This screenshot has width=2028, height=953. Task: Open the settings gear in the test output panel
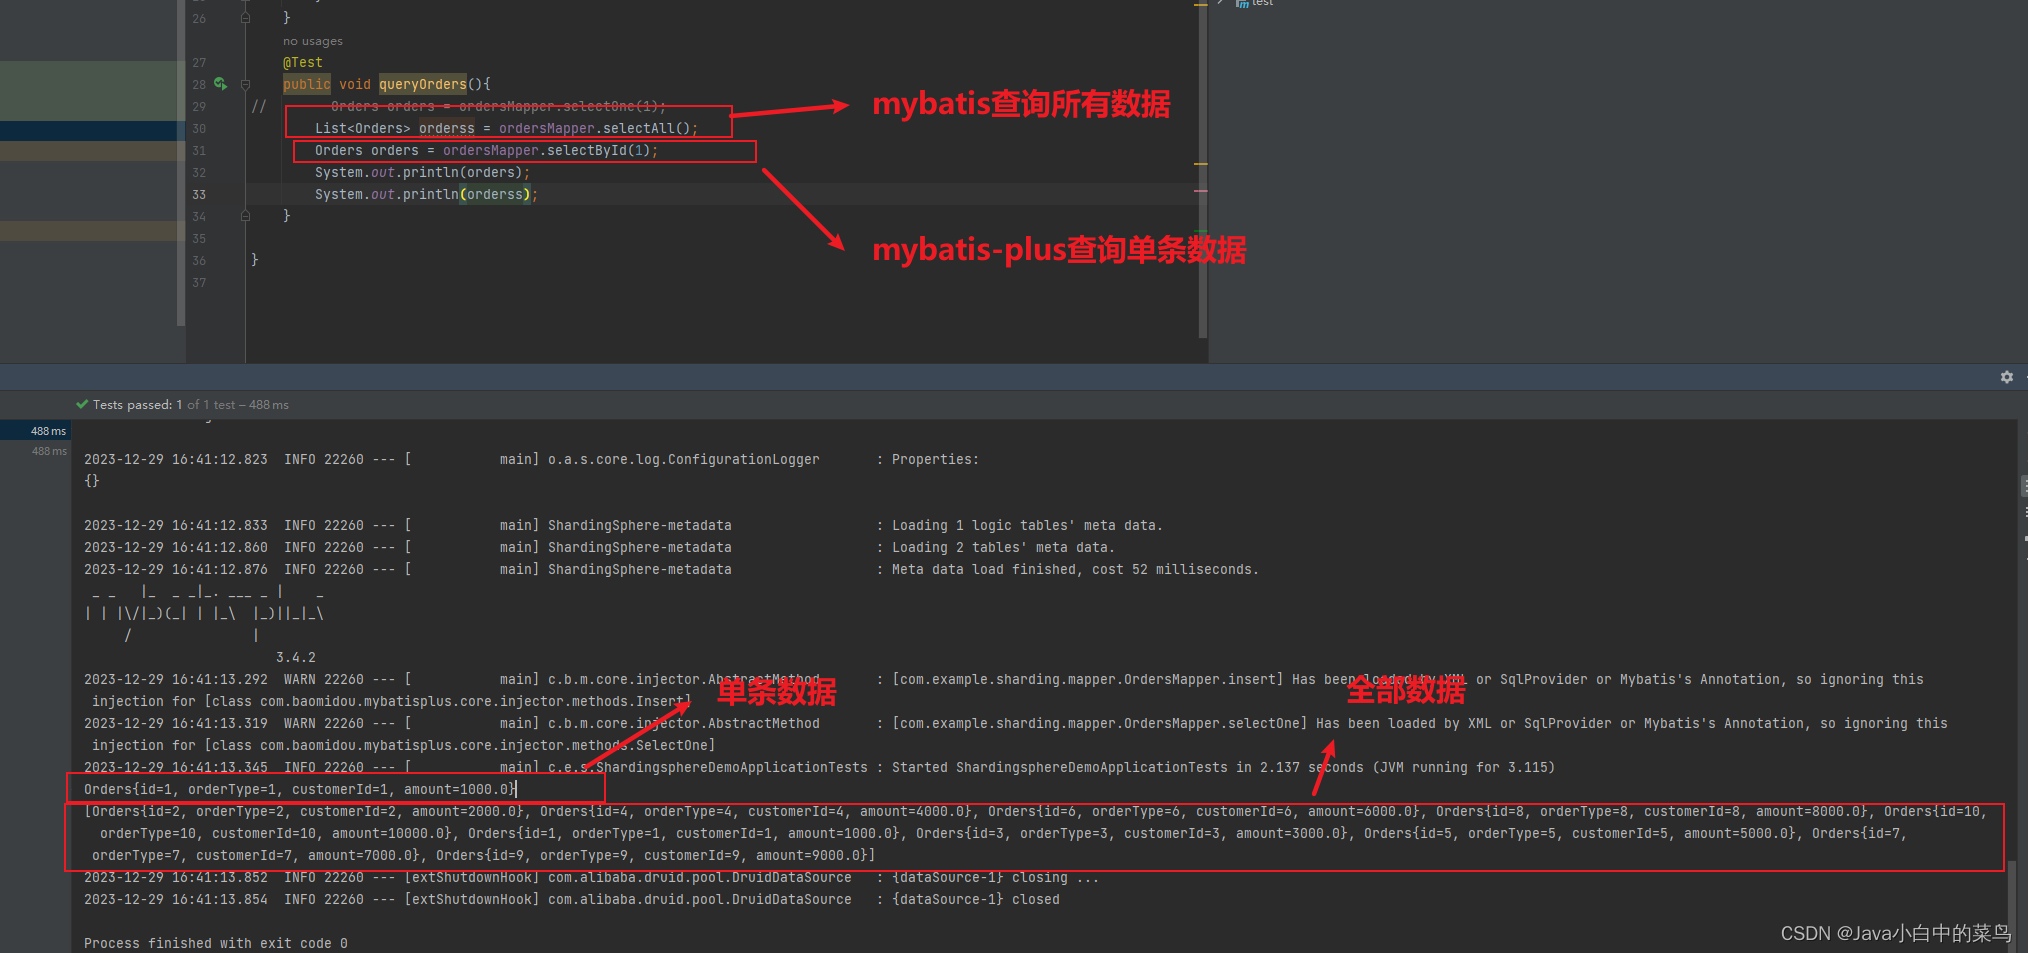2007,377
